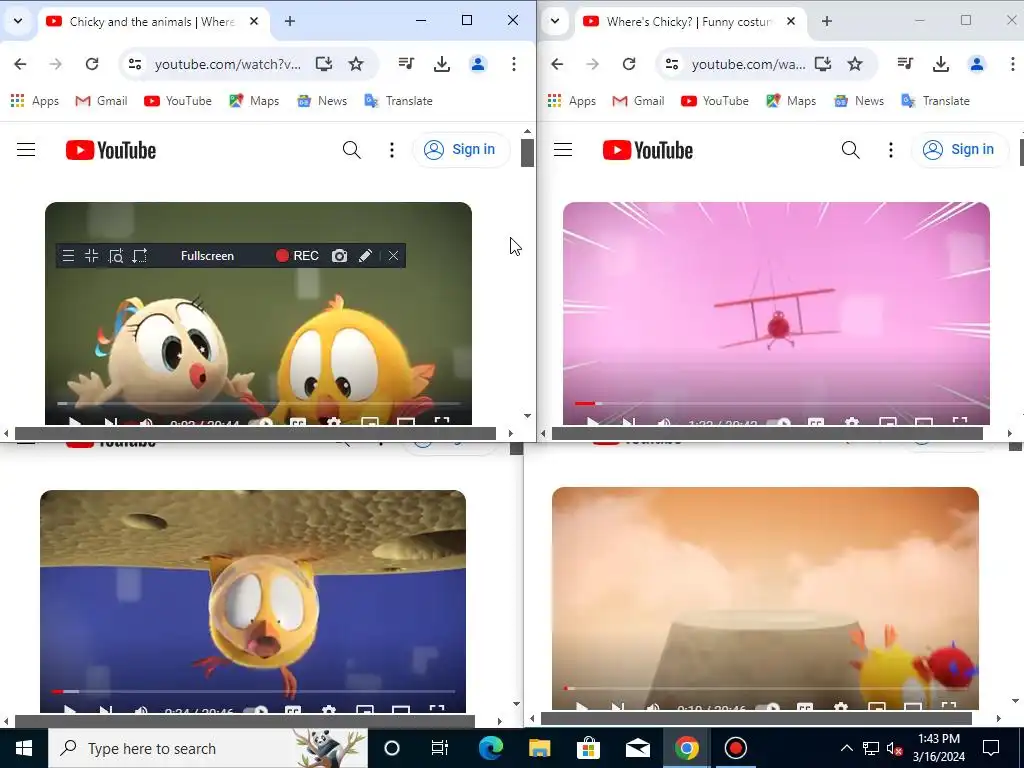
Task: Open a new tab in Funny costume window
Action: tap(827, 22)
